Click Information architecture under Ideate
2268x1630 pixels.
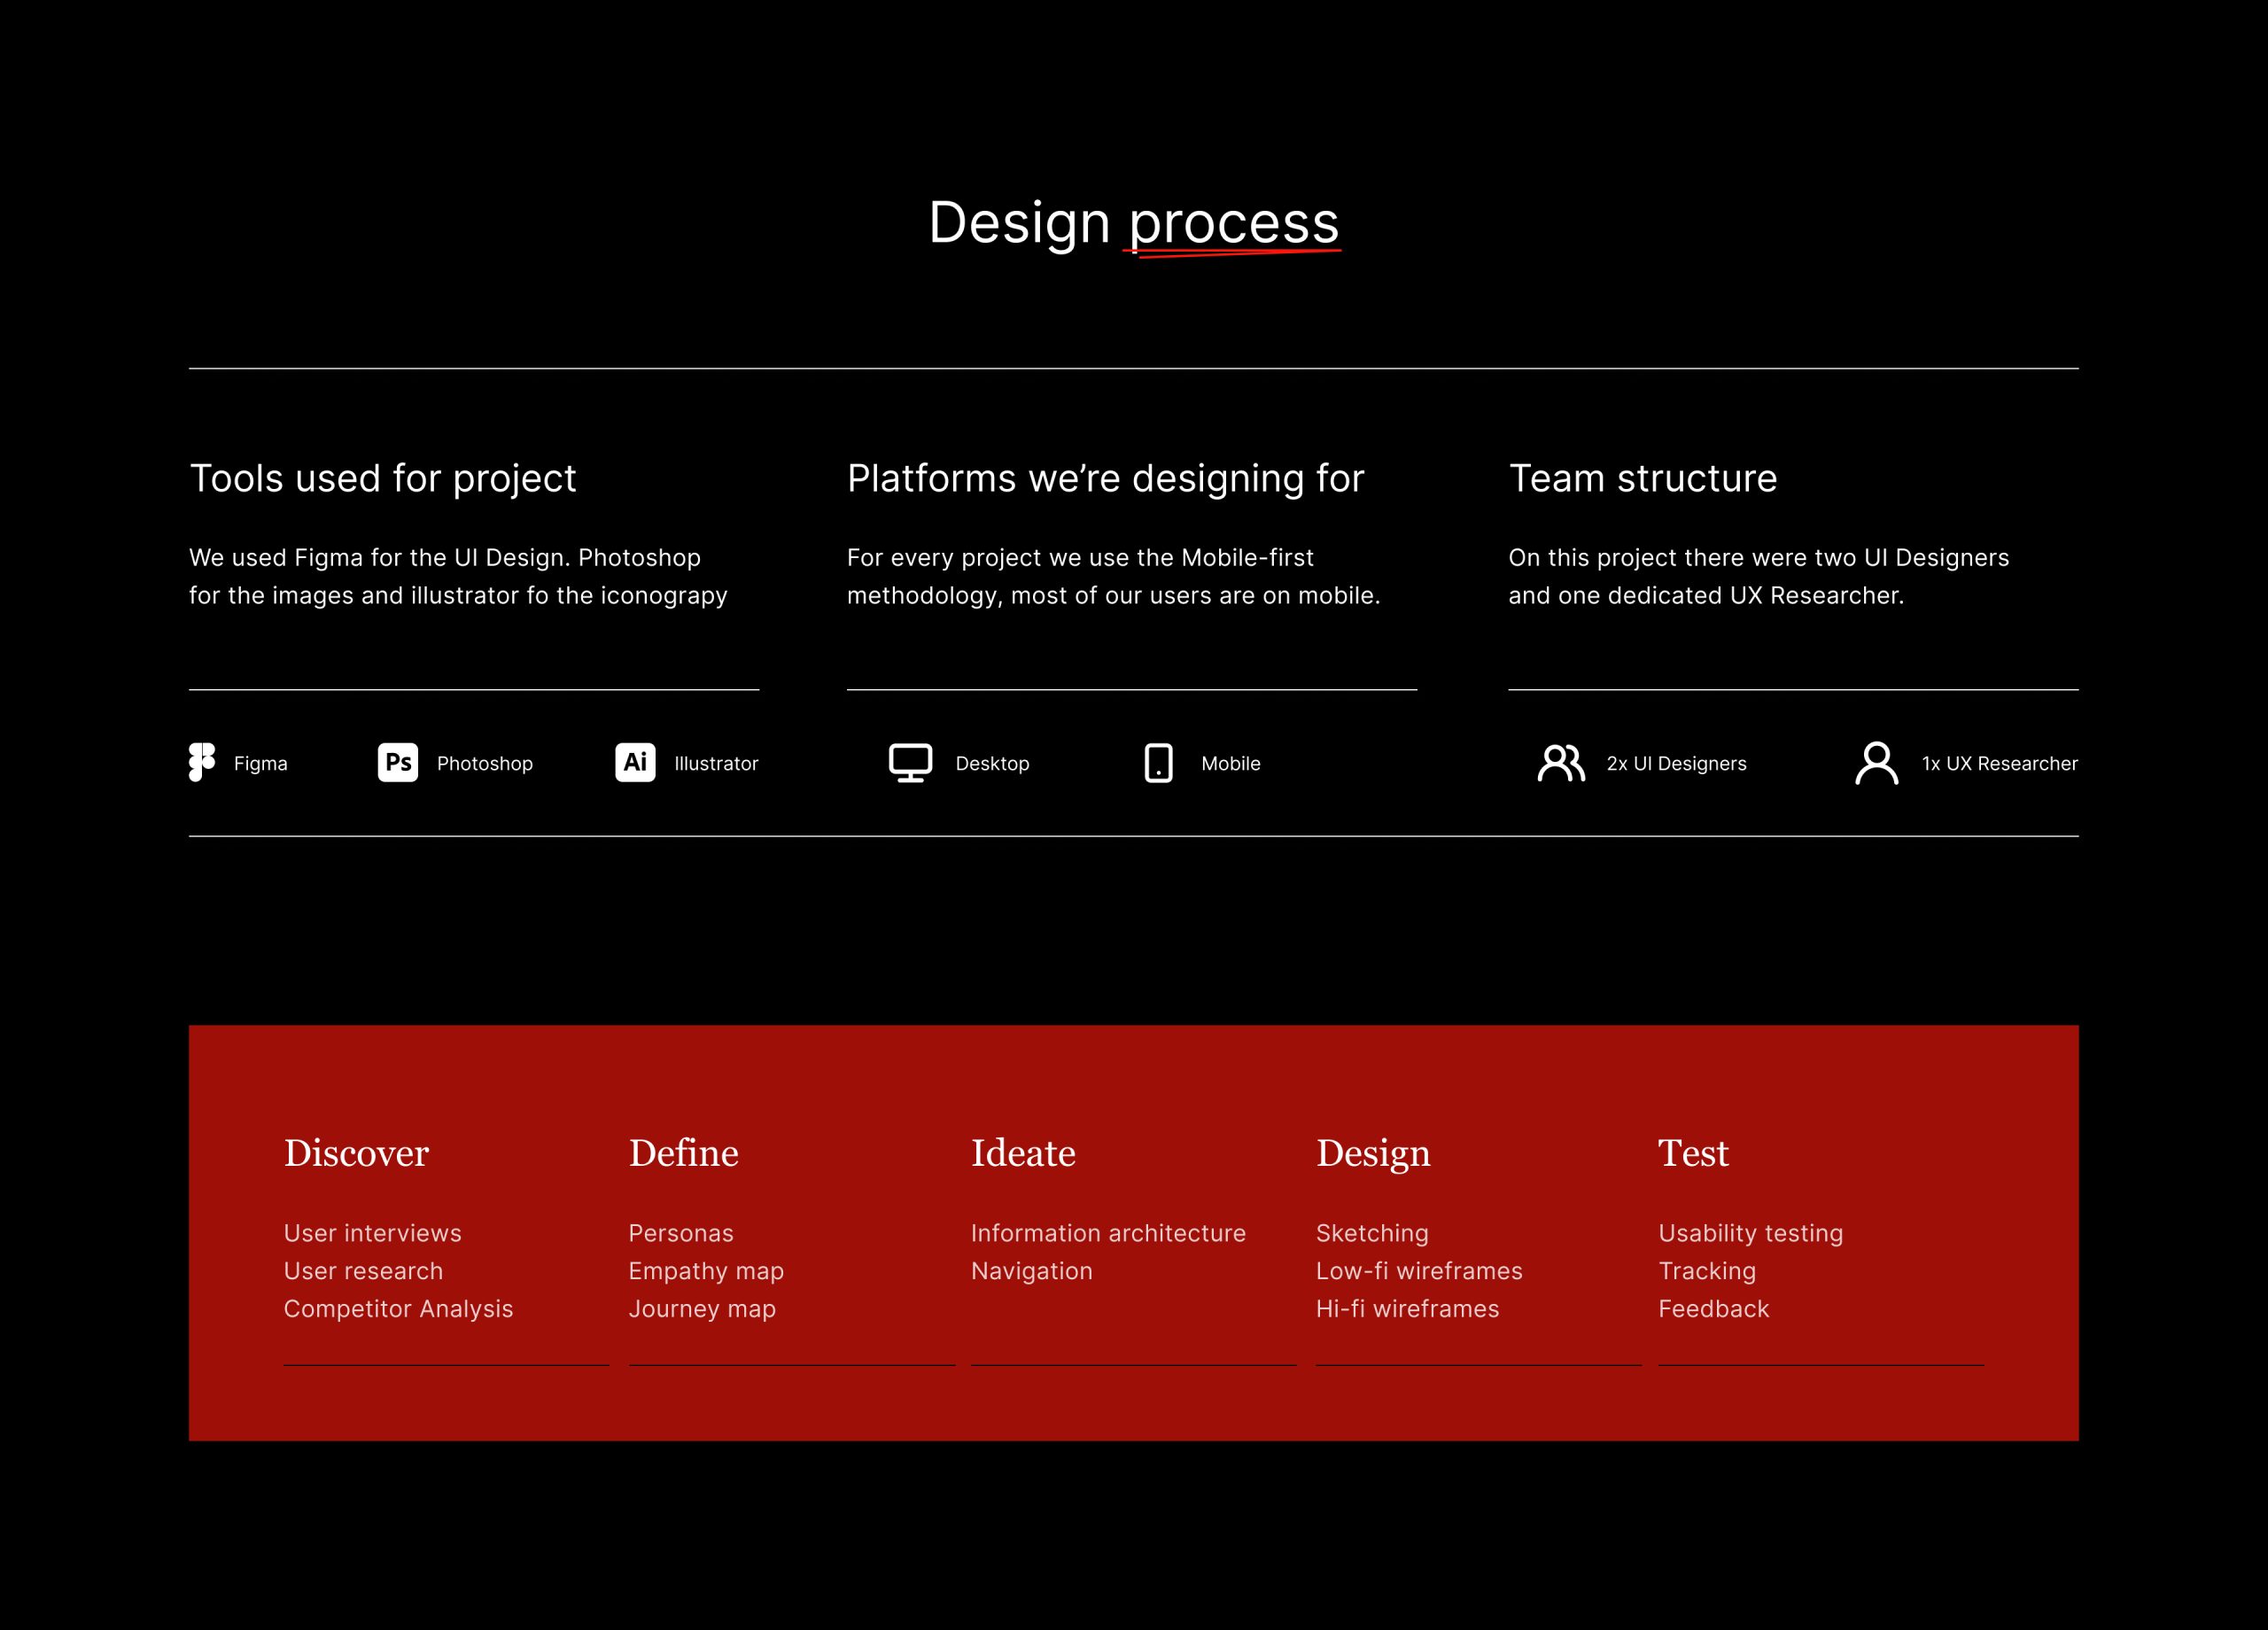pos(1108,1233)
